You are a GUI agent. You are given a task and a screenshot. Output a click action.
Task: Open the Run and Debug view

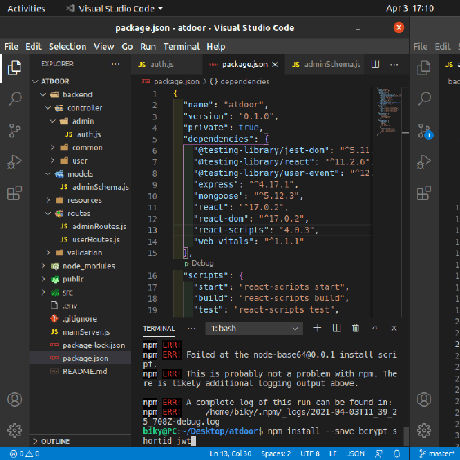tap(14, 162)
